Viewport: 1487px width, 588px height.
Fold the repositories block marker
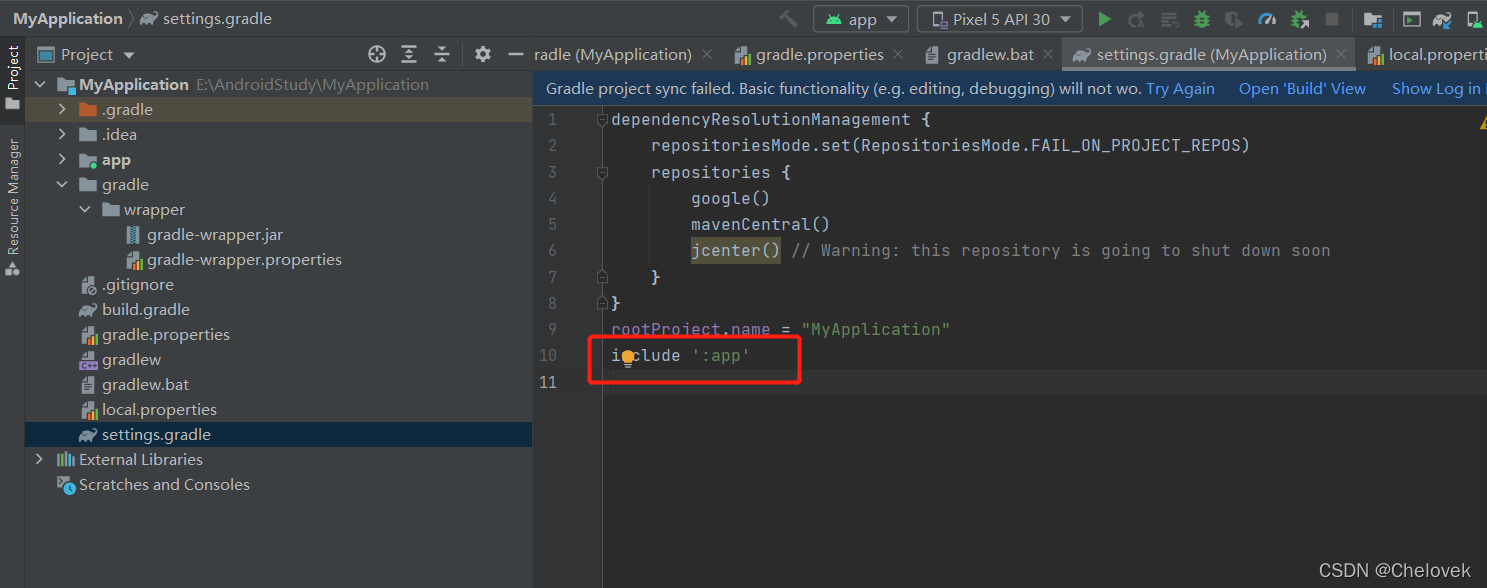coord(602,172)
